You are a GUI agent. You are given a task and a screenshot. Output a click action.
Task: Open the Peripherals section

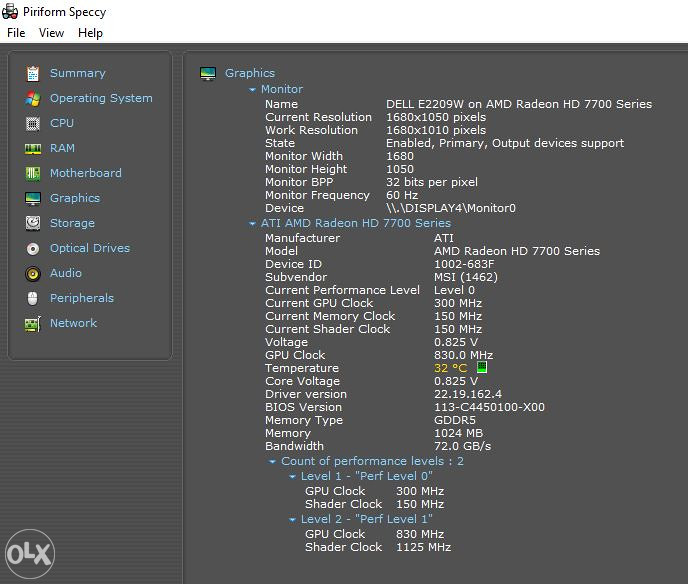click(x=82, y=298)
